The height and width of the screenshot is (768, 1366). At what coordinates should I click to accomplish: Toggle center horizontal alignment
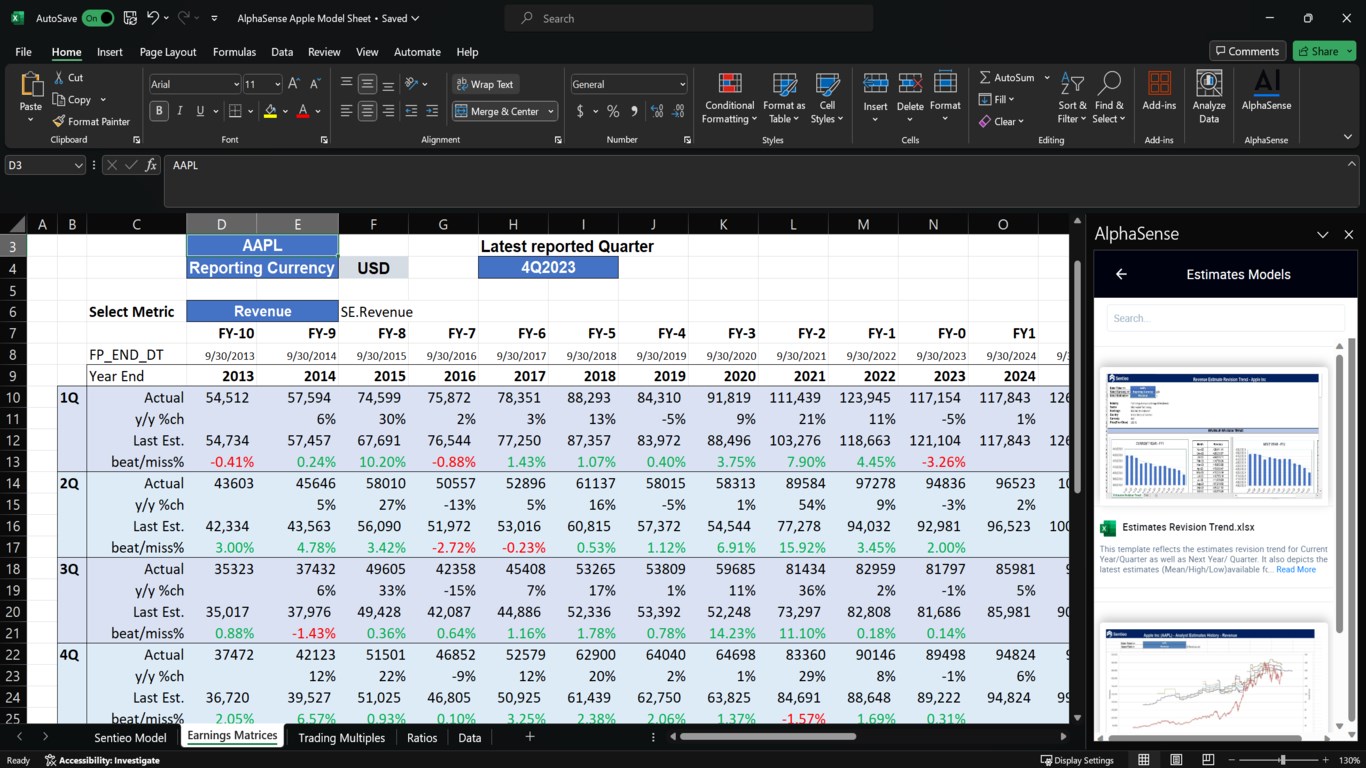pos(368,111)
